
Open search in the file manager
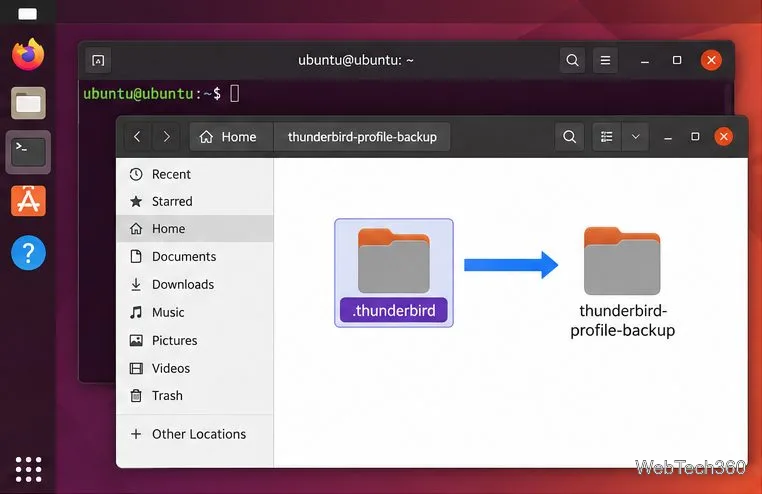coord(570,137)
